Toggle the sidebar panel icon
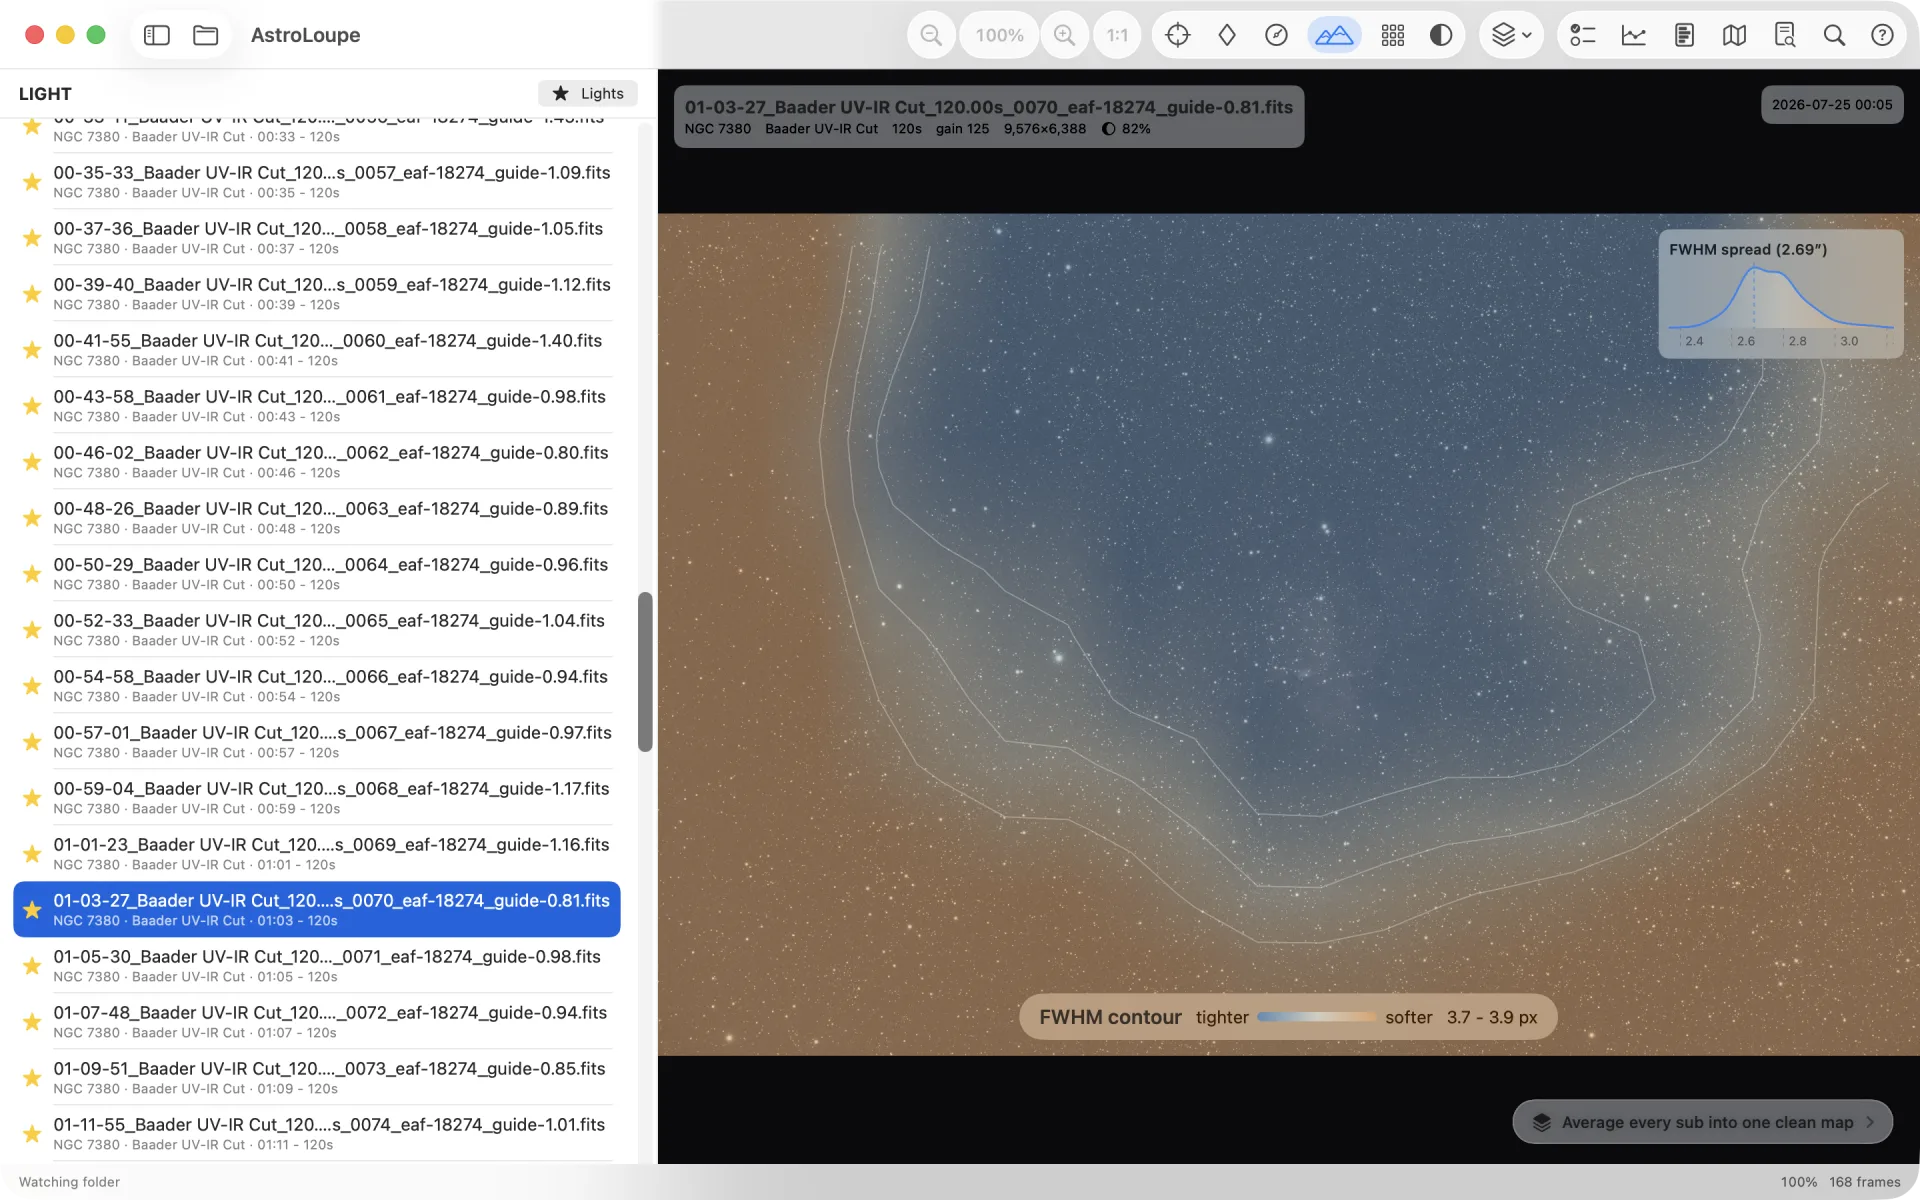This screenshot has height=1200, width=1920. [x=157, y=35]
